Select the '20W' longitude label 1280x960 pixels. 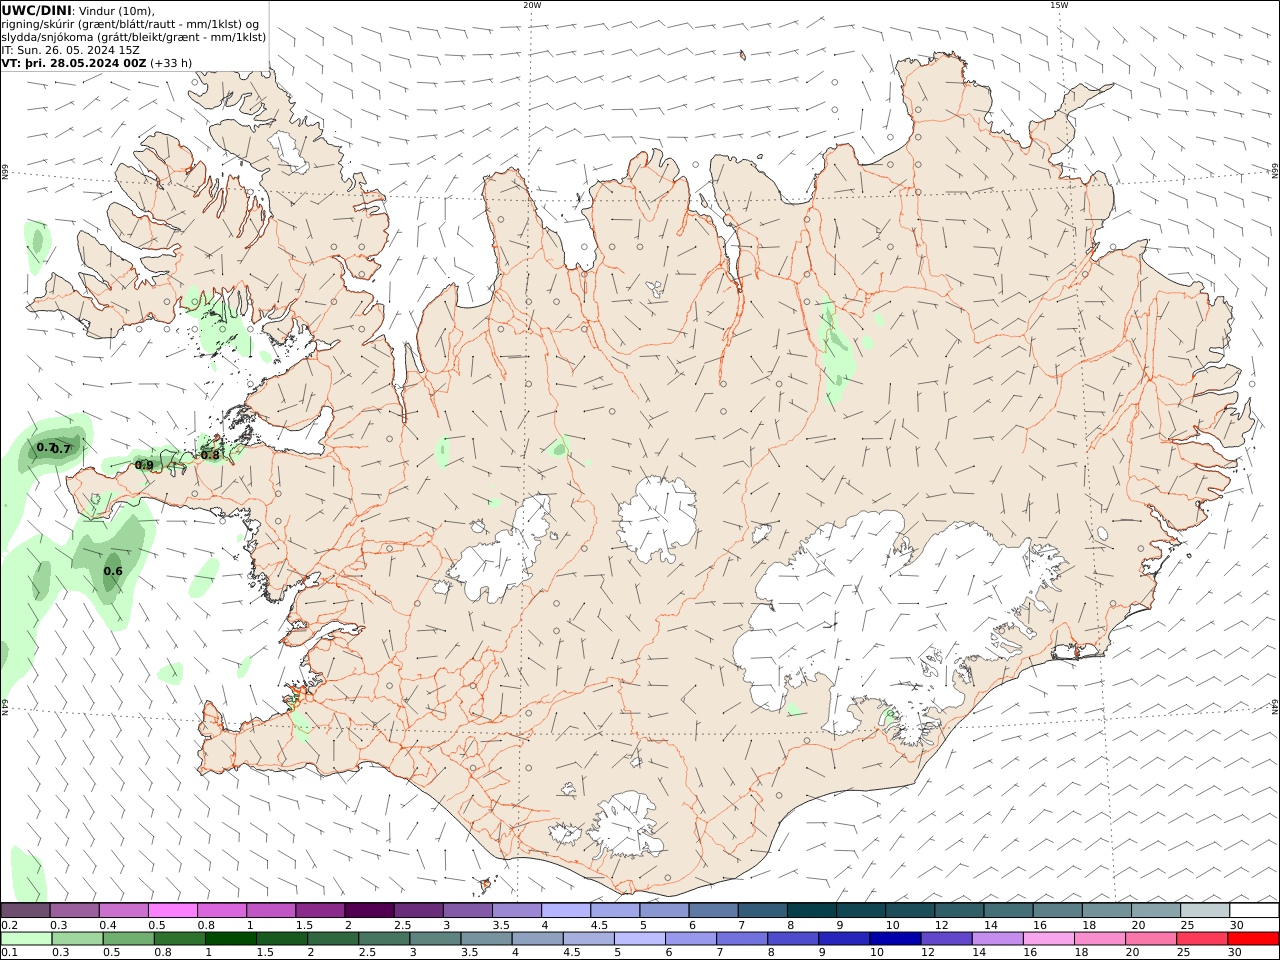point(532,5)
